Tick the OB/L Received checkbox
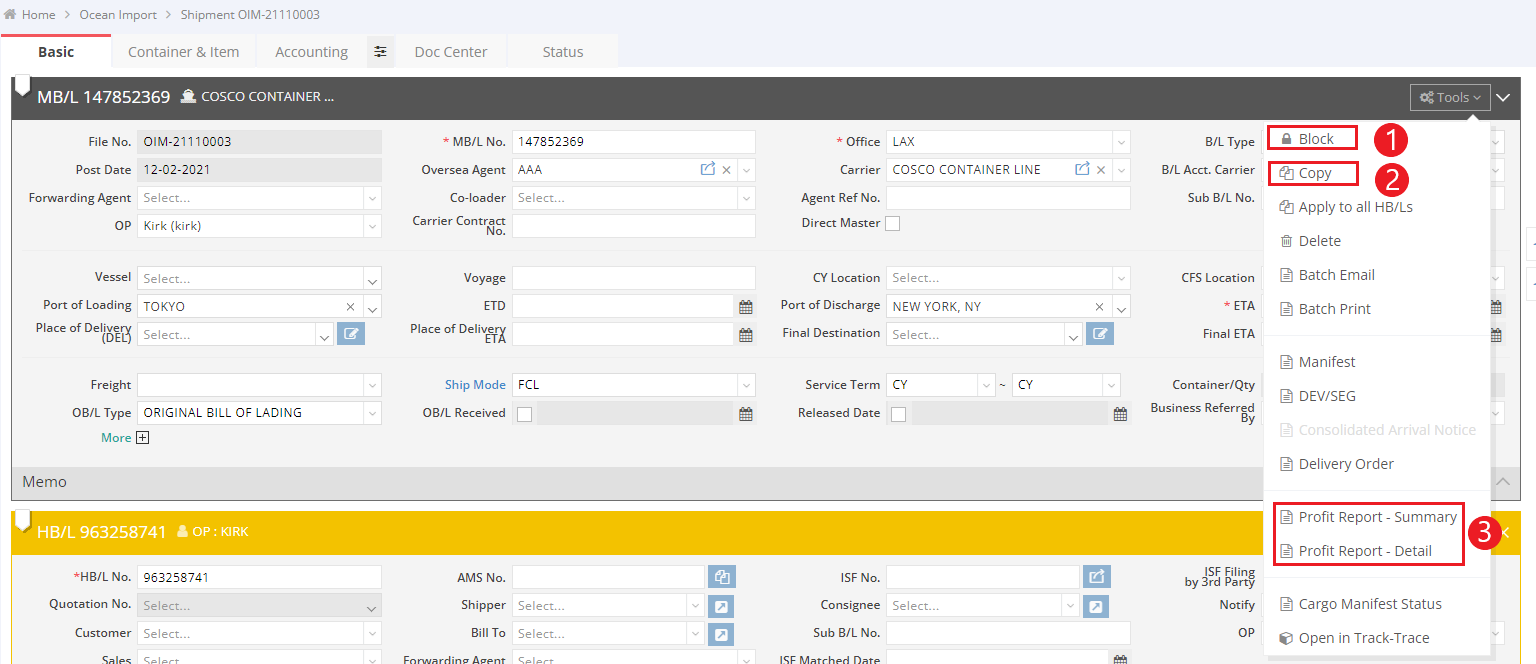 (524, 414)
